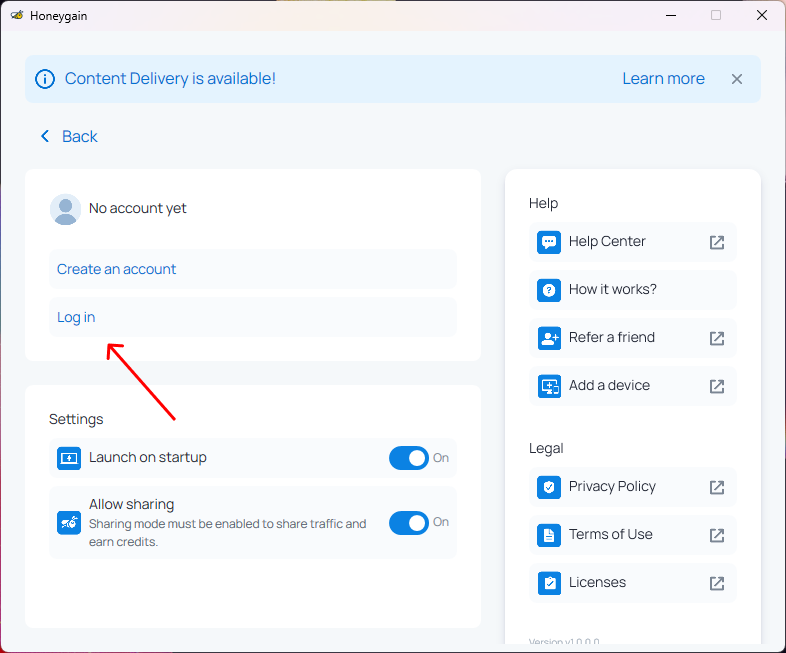The width and height of the screenshot is (786, 653).
Task: Open the How it works? entry
Action: click(x=633, y=290)
